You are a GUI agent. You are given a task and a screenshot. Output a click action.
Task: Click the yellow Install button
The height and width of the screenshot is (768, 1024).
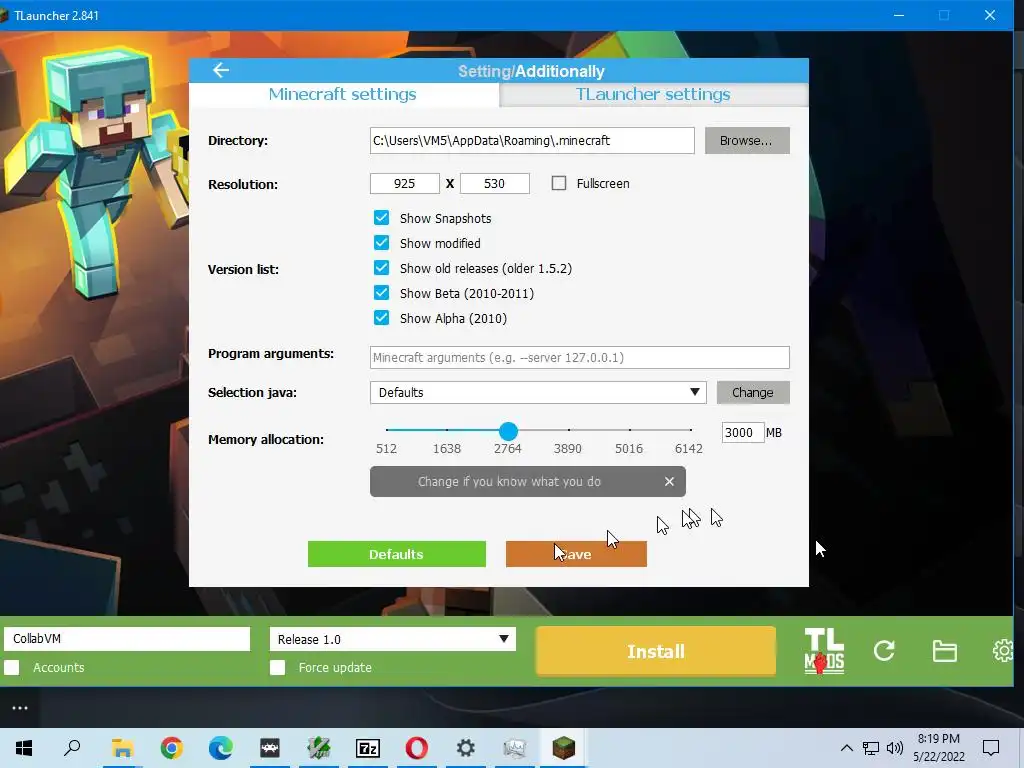point(656,651)
